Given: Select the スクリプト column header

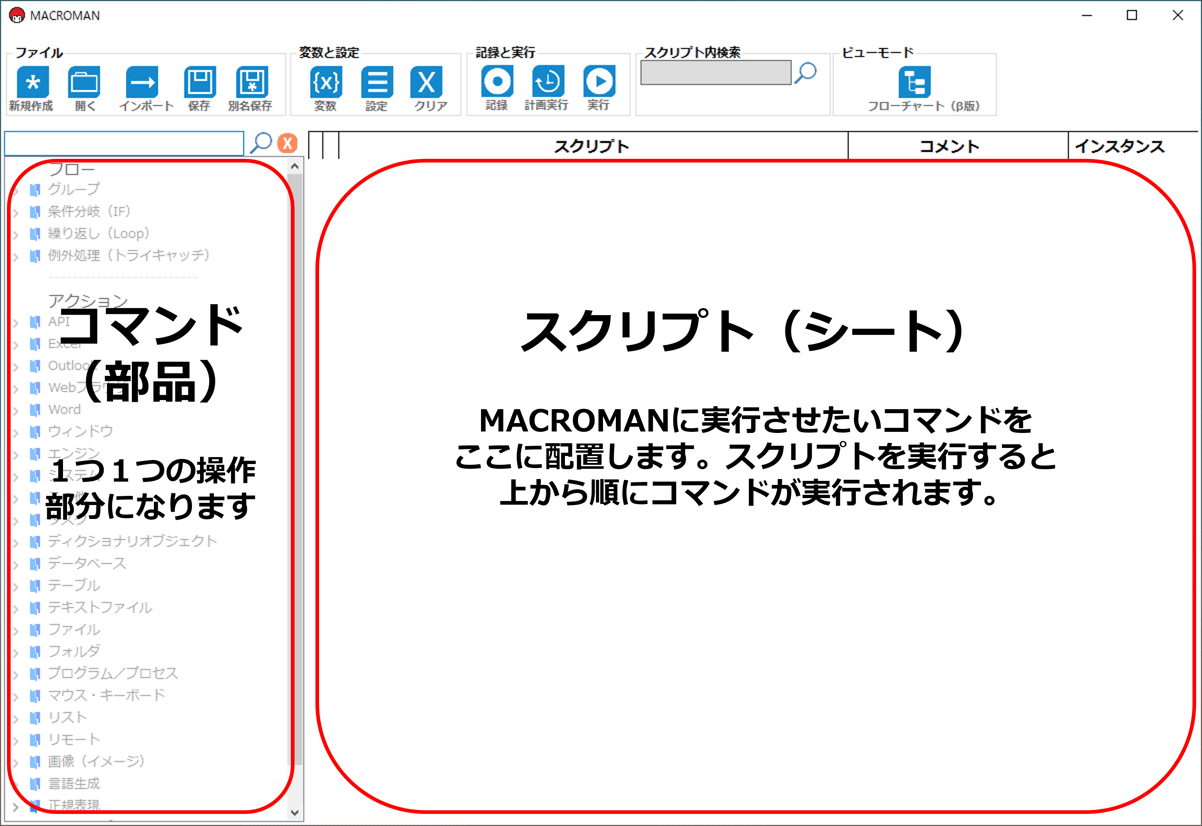Looking at the screenshot, I should coord(593,146).
